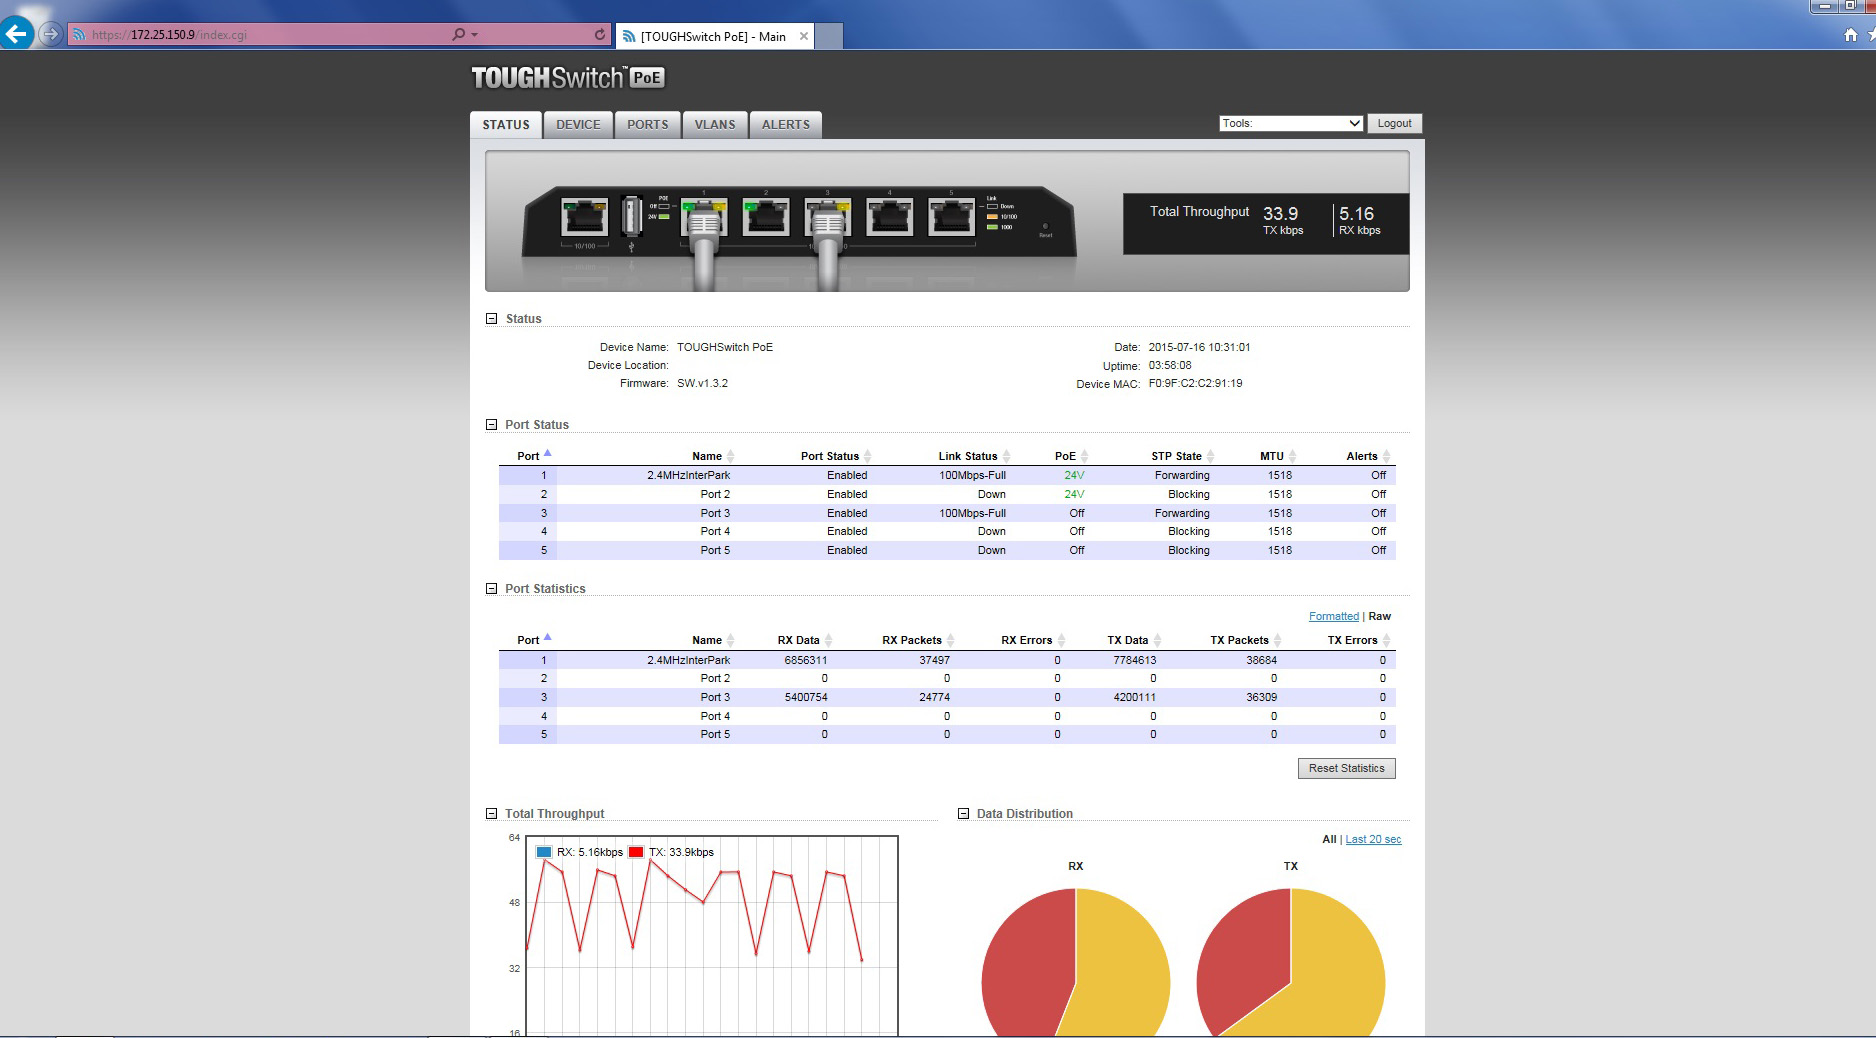The width and height of the screenshot is (1876, 1038).
Task: Sort statistics by TX Errors column
Action: pos(1359,640)
